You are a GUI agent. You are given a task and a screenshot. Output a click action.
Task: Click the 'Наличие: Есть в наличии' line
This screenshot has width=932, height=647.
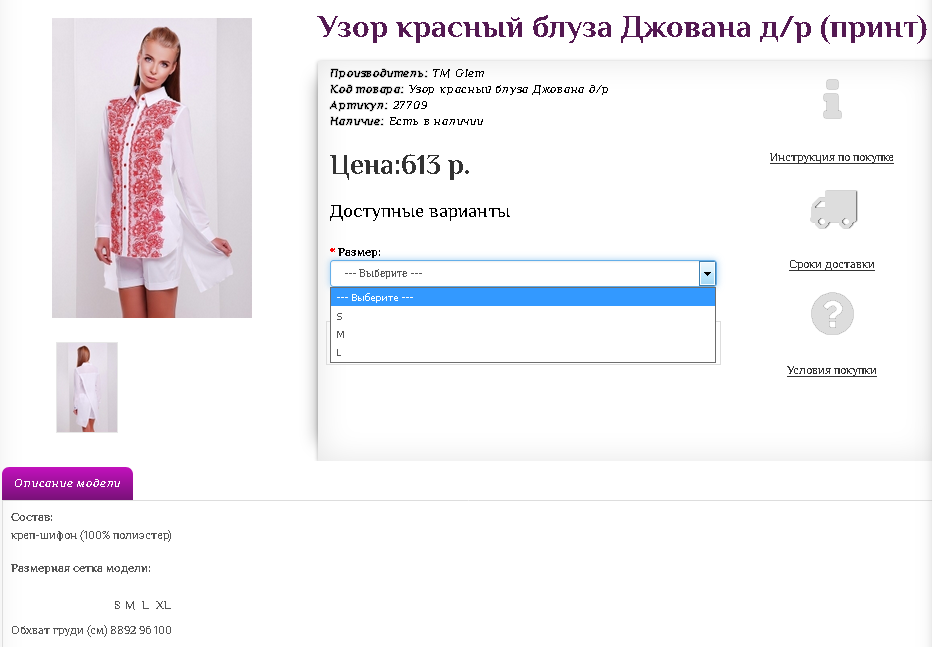pos(407,121)
